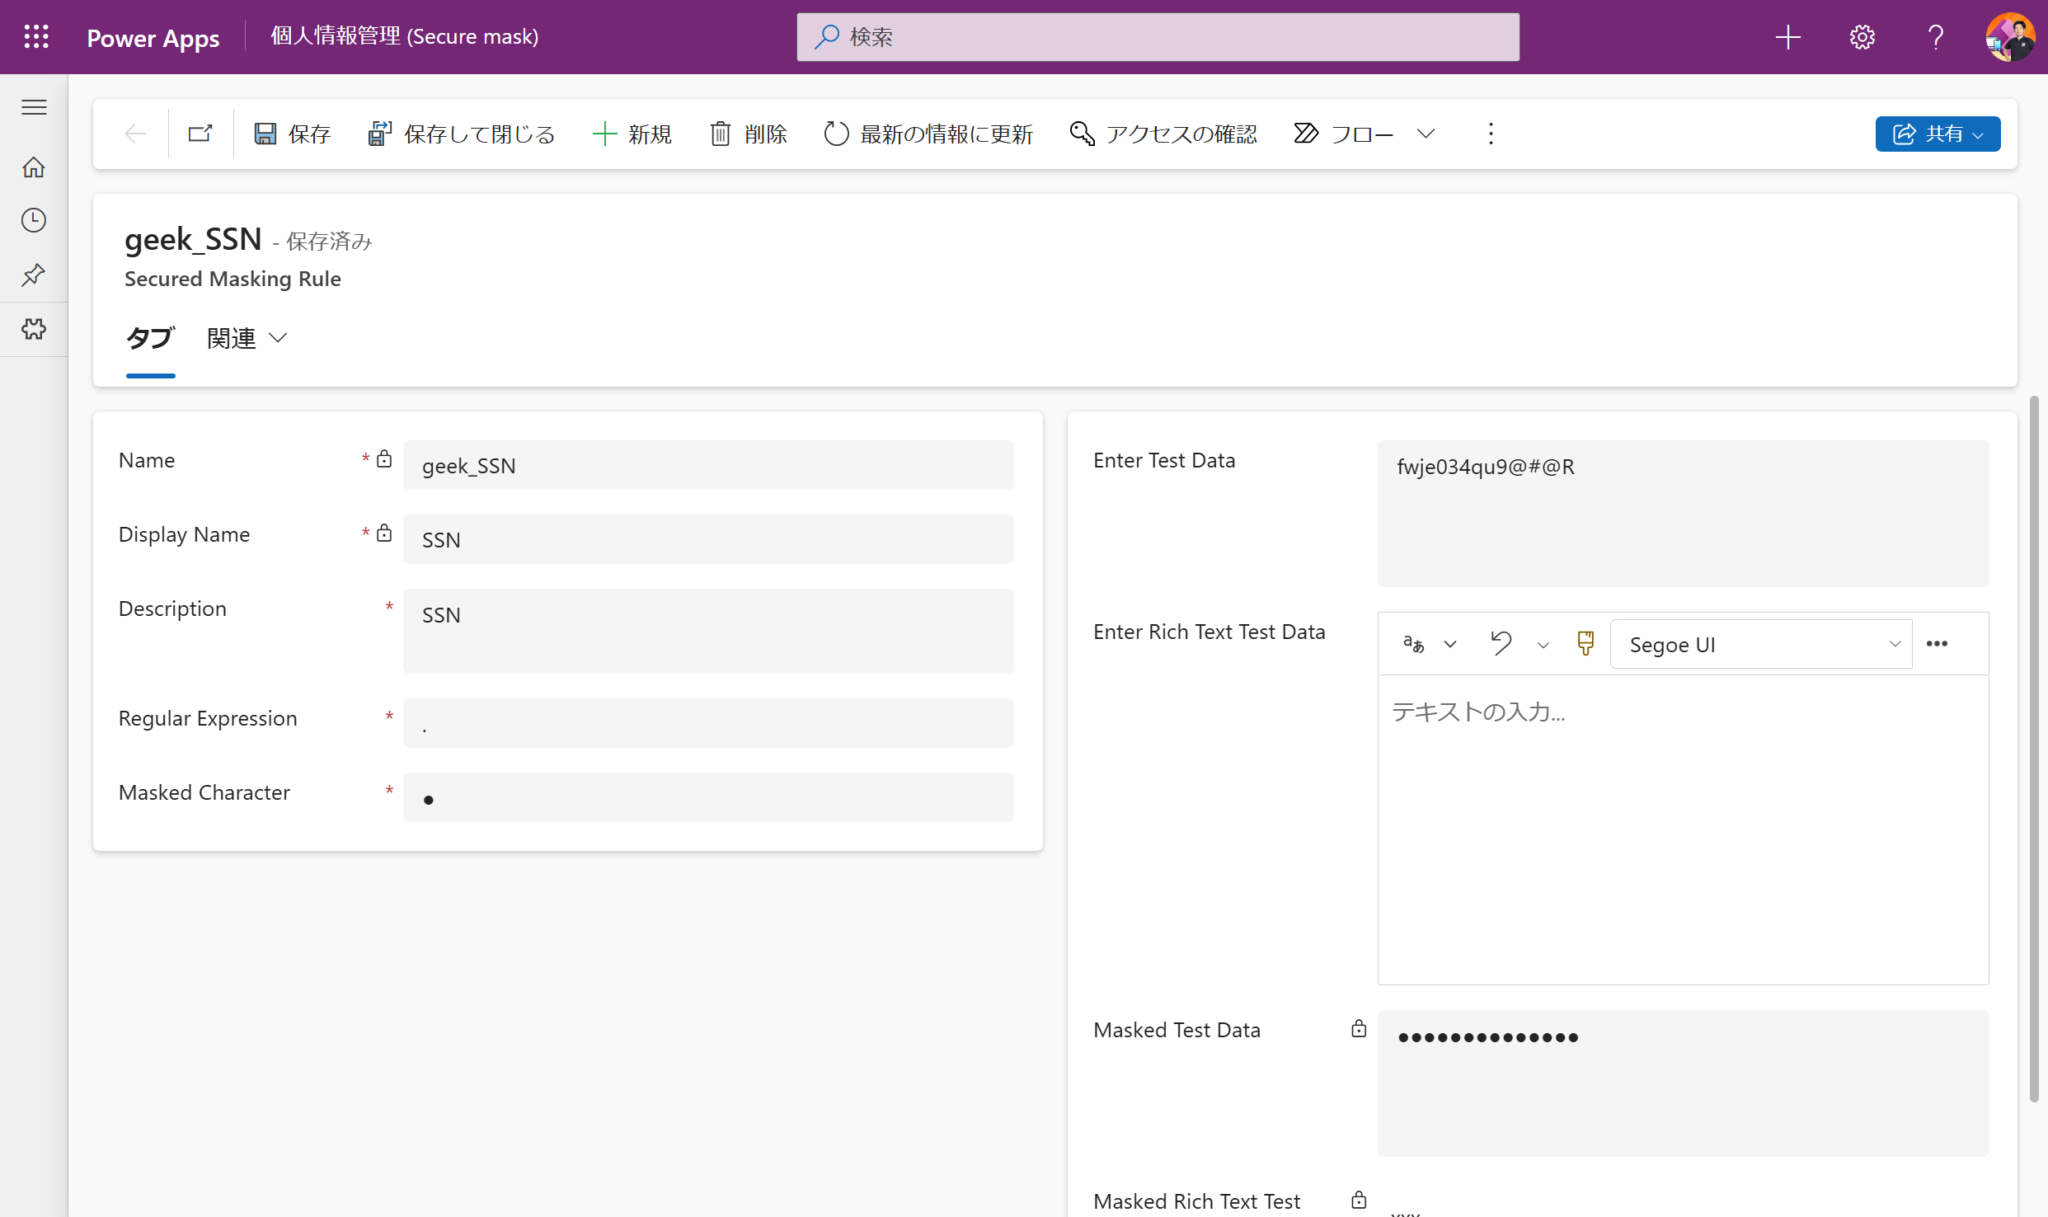The image size is (2048, 1217).
Task: Go to Home in the left sidebar
Action: pyautogui.click(x=34, y=167)
